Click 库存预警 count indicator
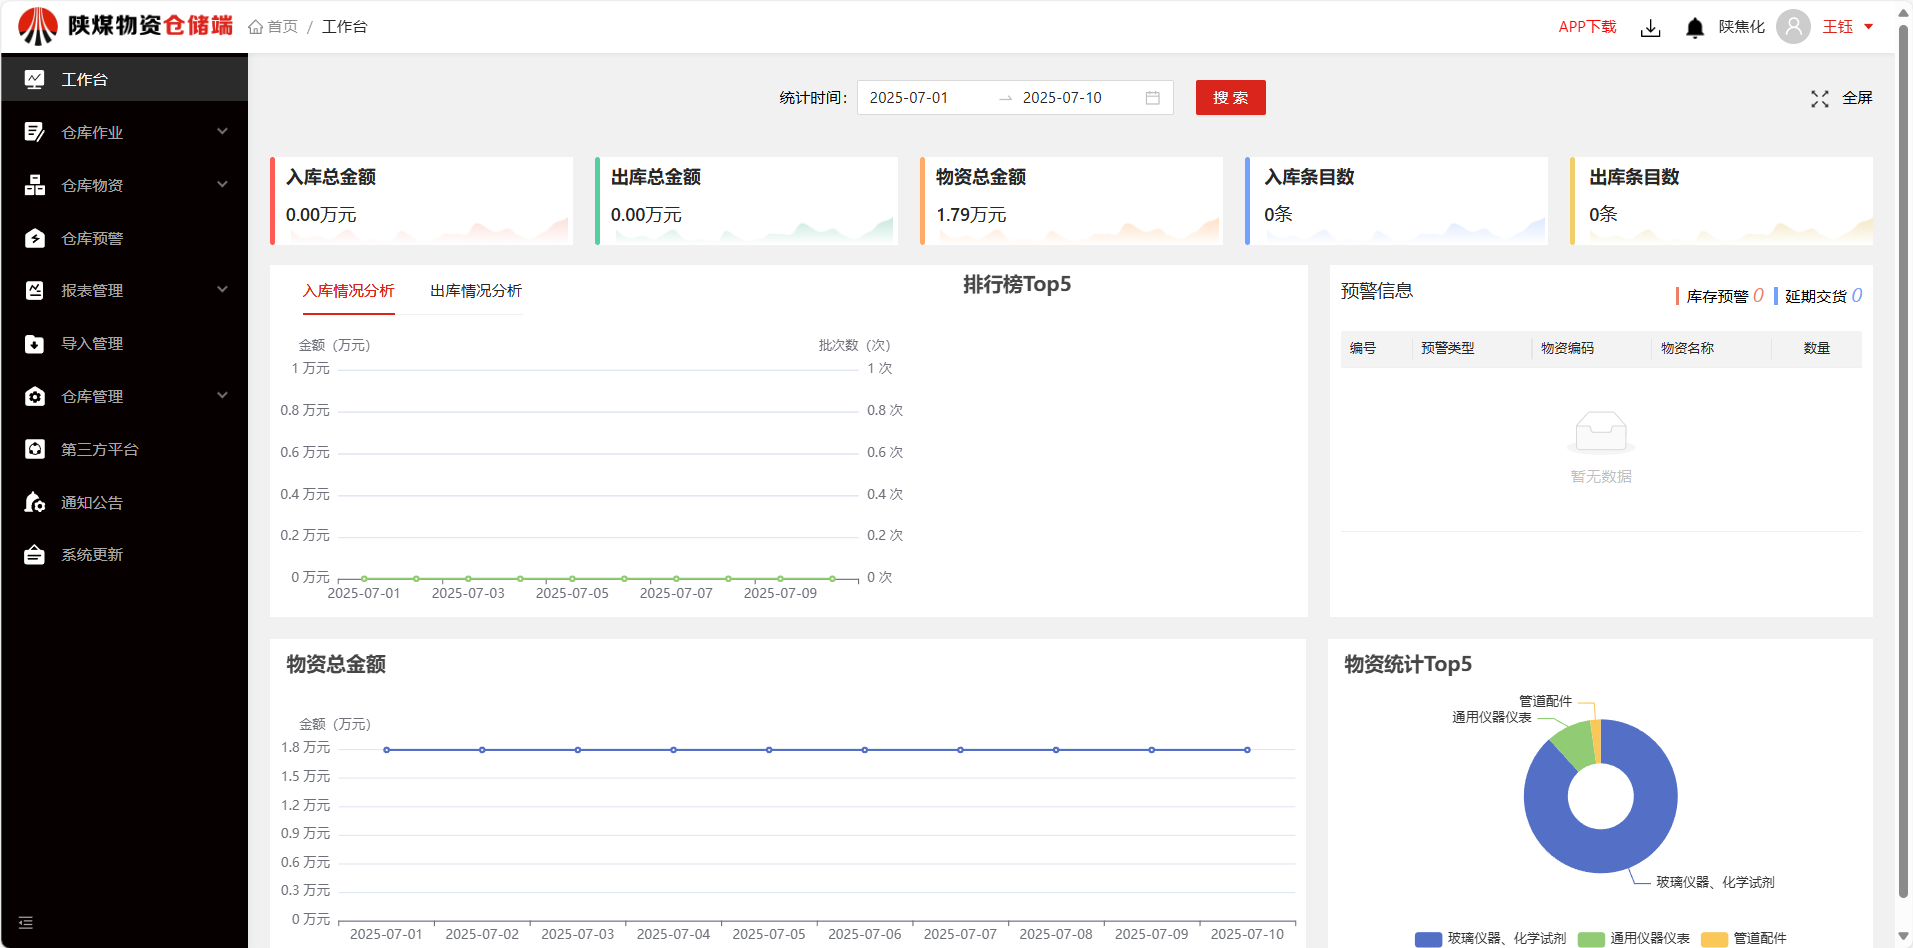1913x948 pixels. click(x=1721, y=296)
